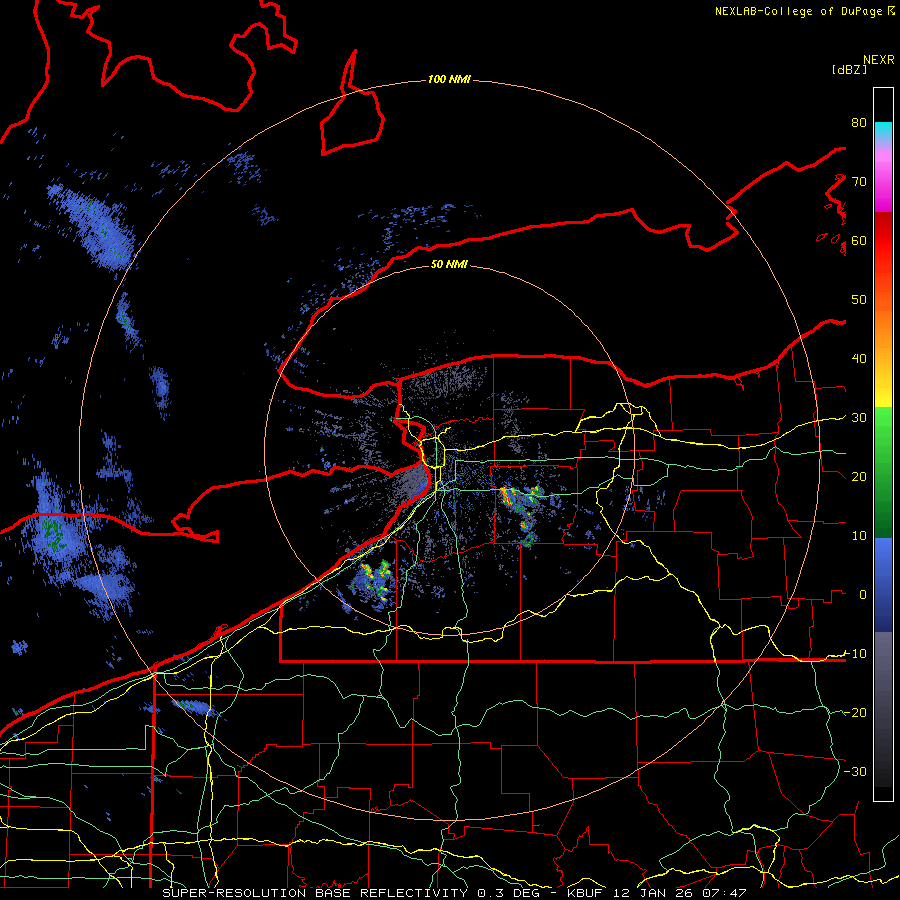Click the gray segment of the color bar
Image resolution: width=900 pixels, height=900 pixels.
[x=883, y=709]
